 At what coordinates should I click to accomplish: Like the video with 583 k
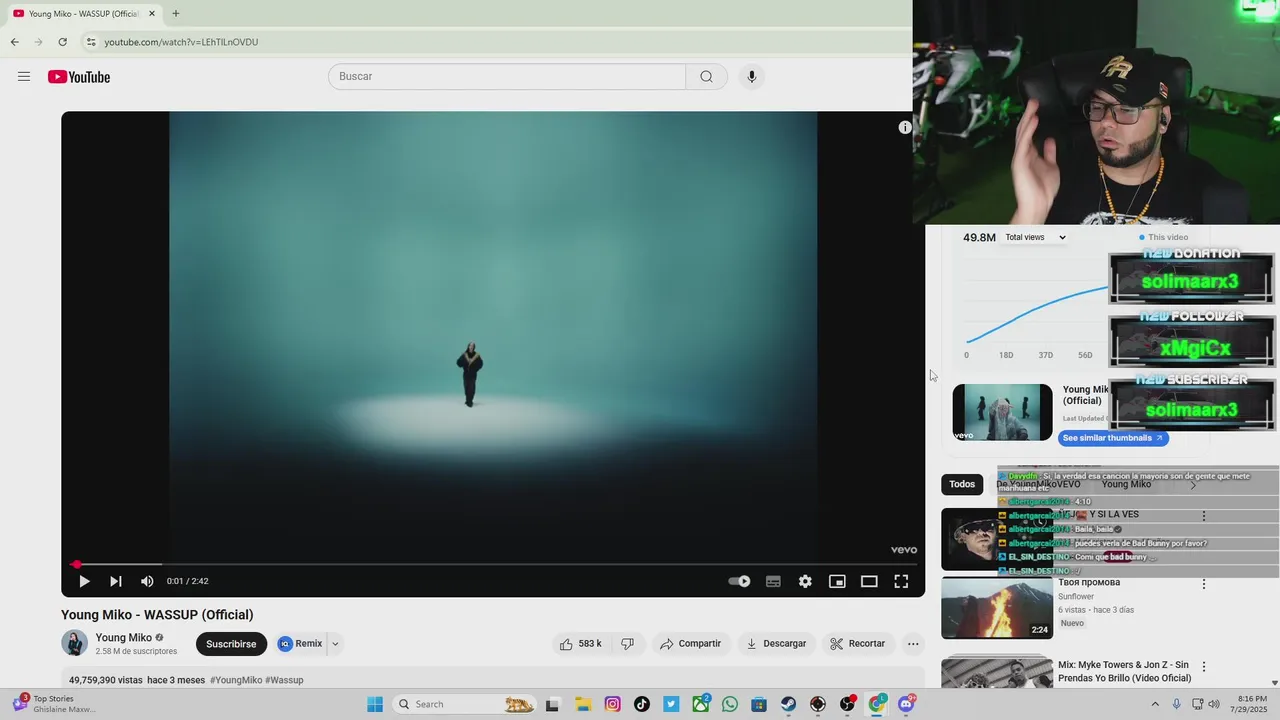(581, 644)
